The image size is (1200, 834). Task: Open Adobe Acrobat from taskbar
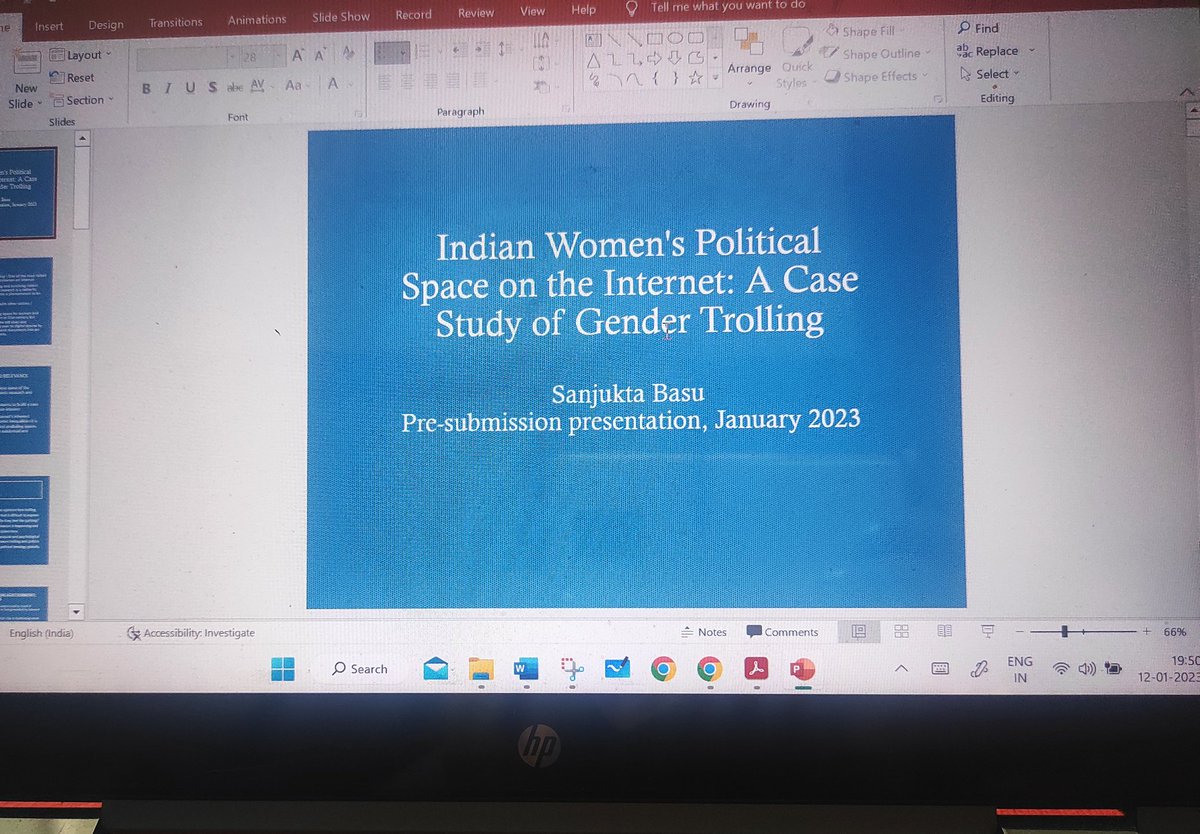[x=755, y=669]
